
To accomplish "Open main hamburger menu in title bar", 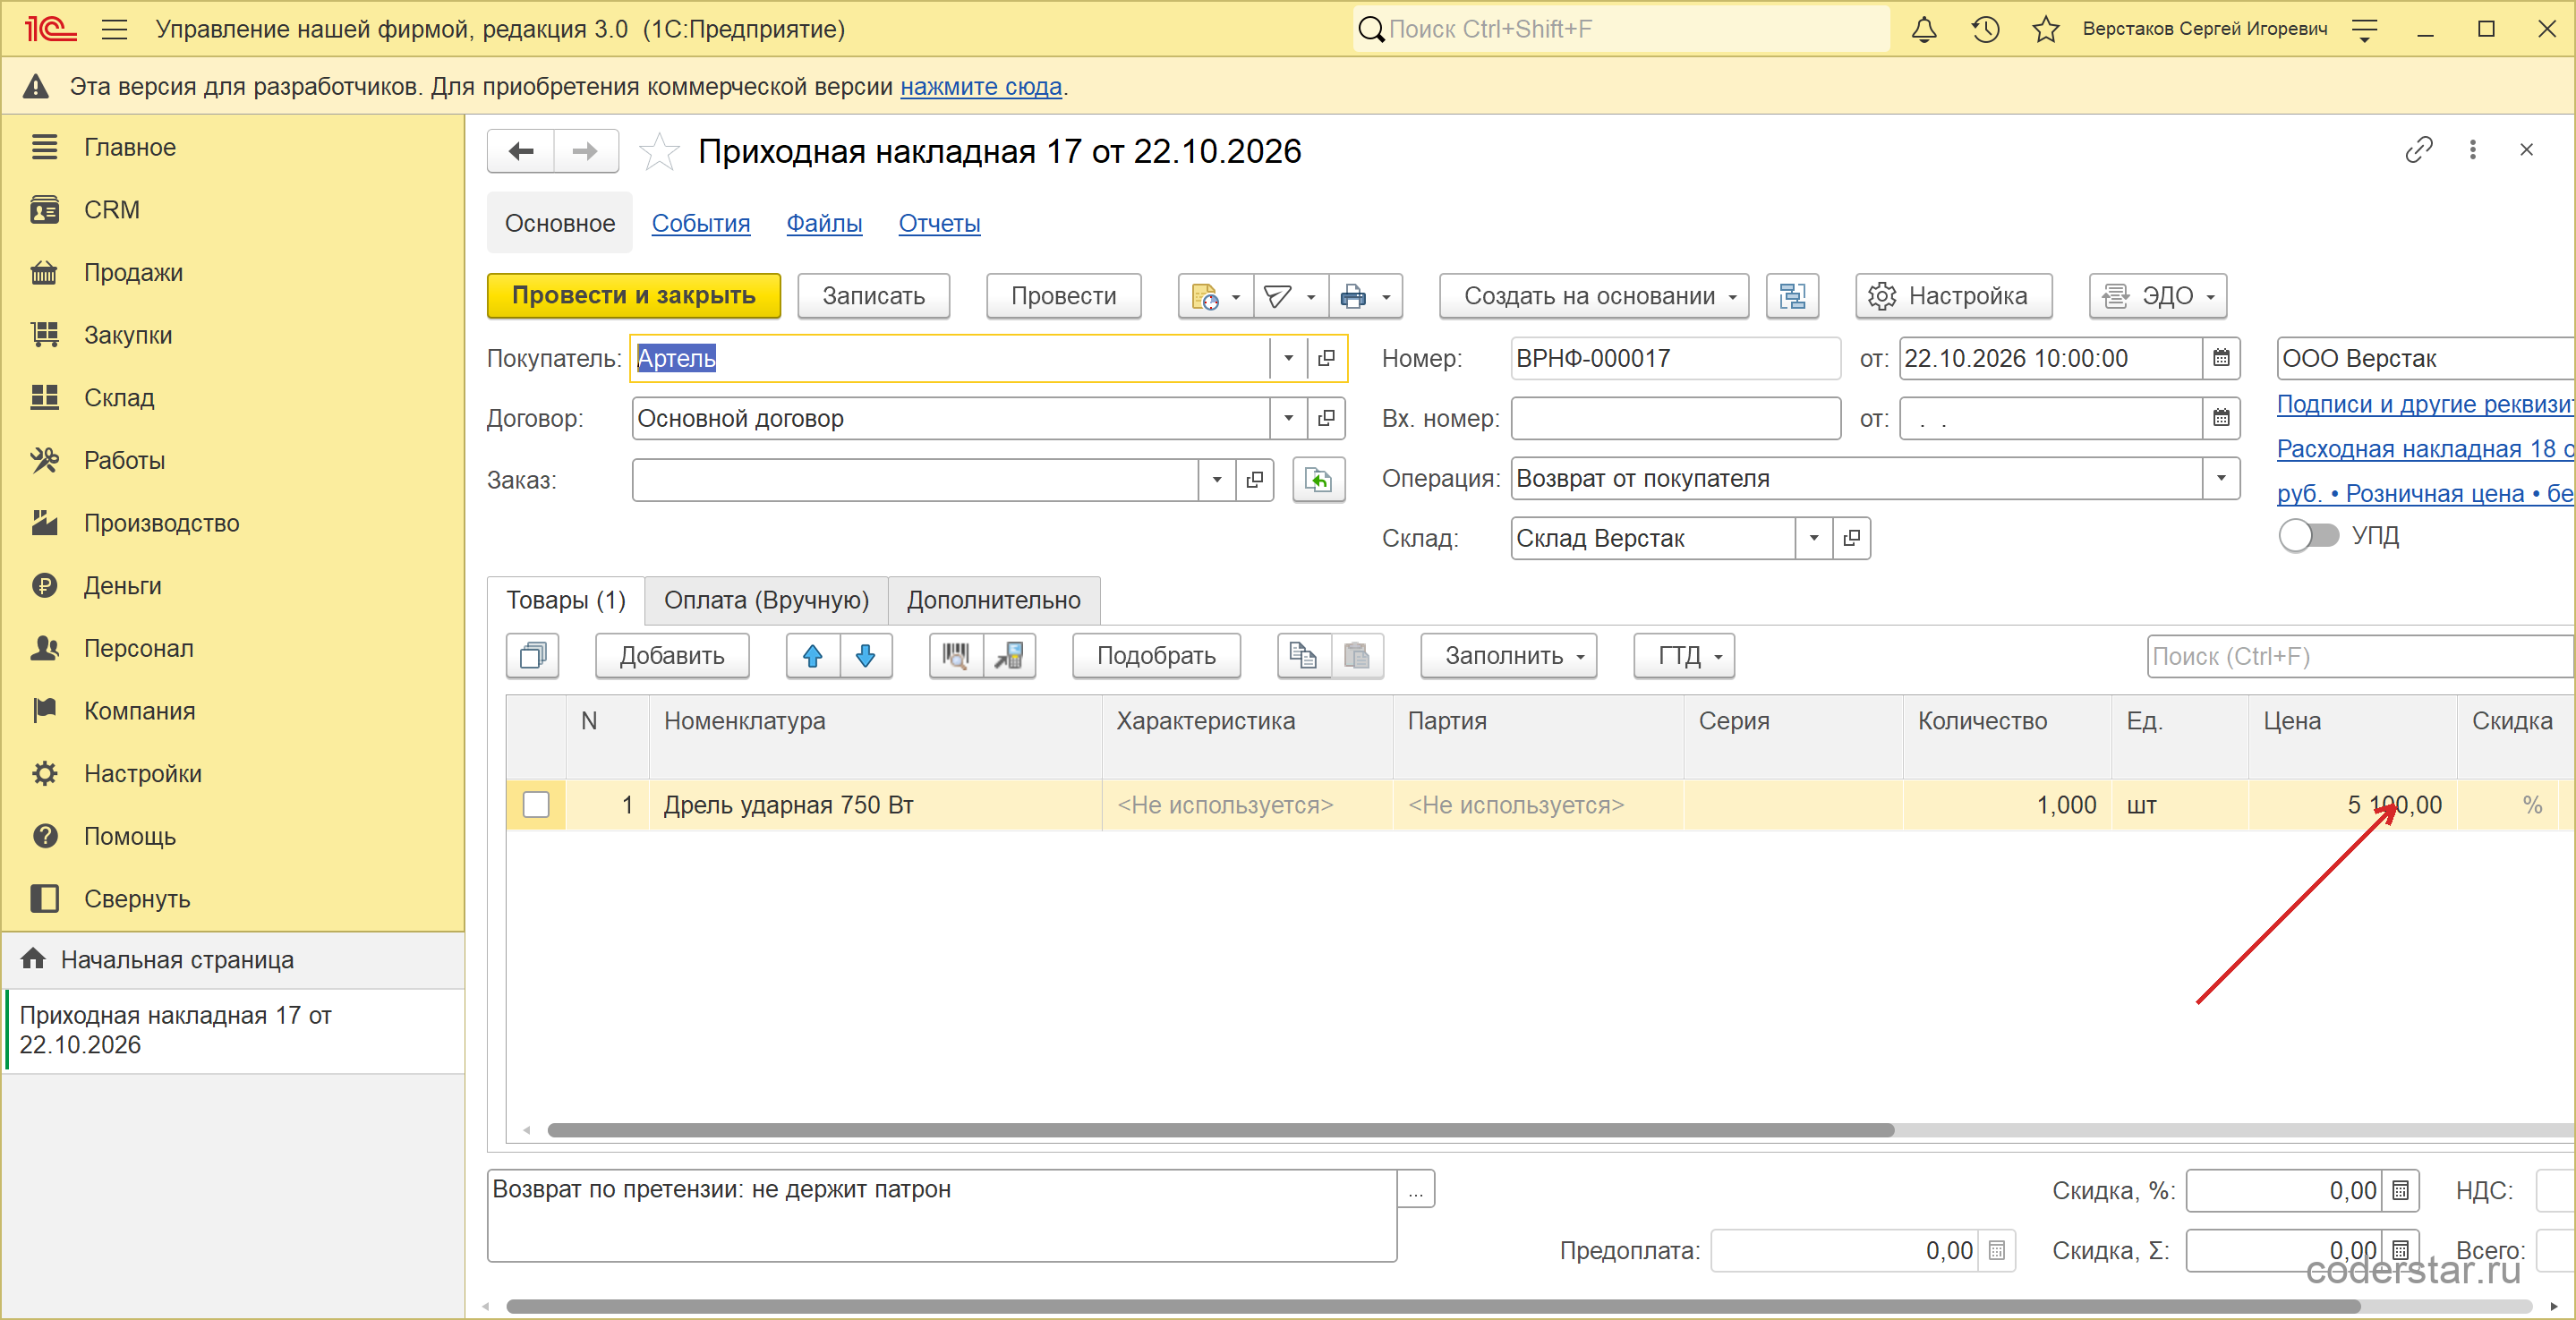I will point(115,29).
